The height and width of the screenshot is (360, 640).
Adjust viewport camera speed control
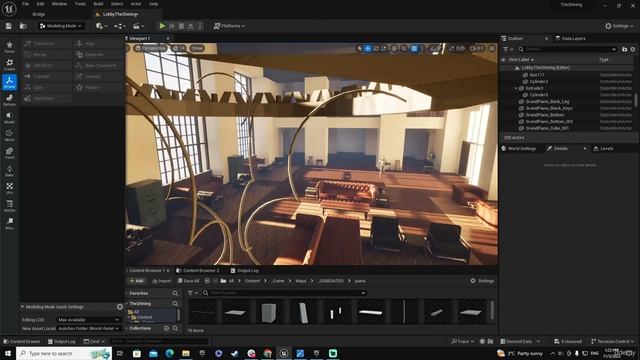[x=477, y=49]
